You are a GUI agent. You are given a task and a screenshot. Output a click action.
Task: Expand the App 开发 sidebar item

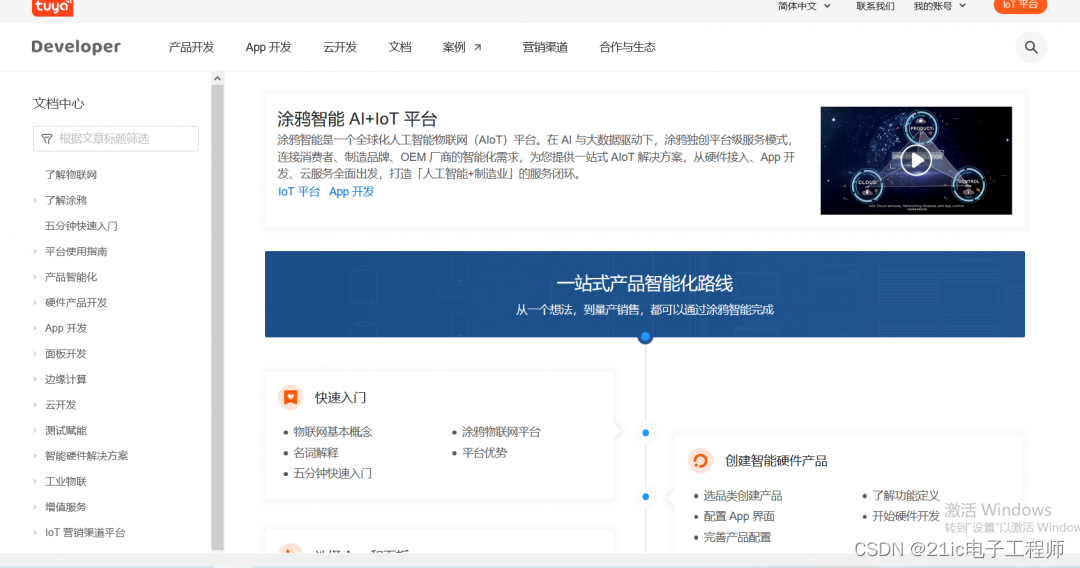[35, 328]
